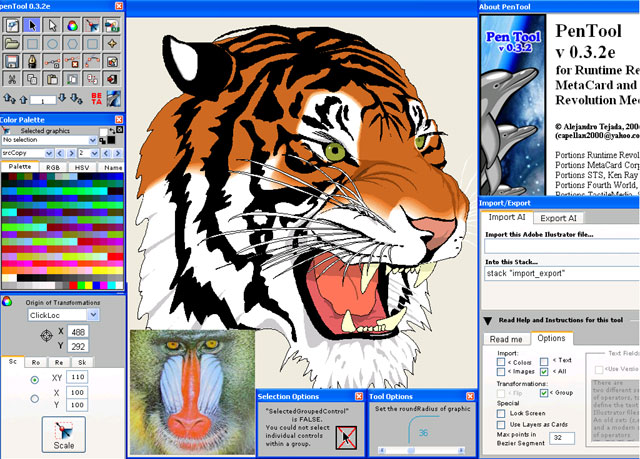Uncheck the Group transformations checkbox
The image size is (640, 459).
(x=543, y=393)
